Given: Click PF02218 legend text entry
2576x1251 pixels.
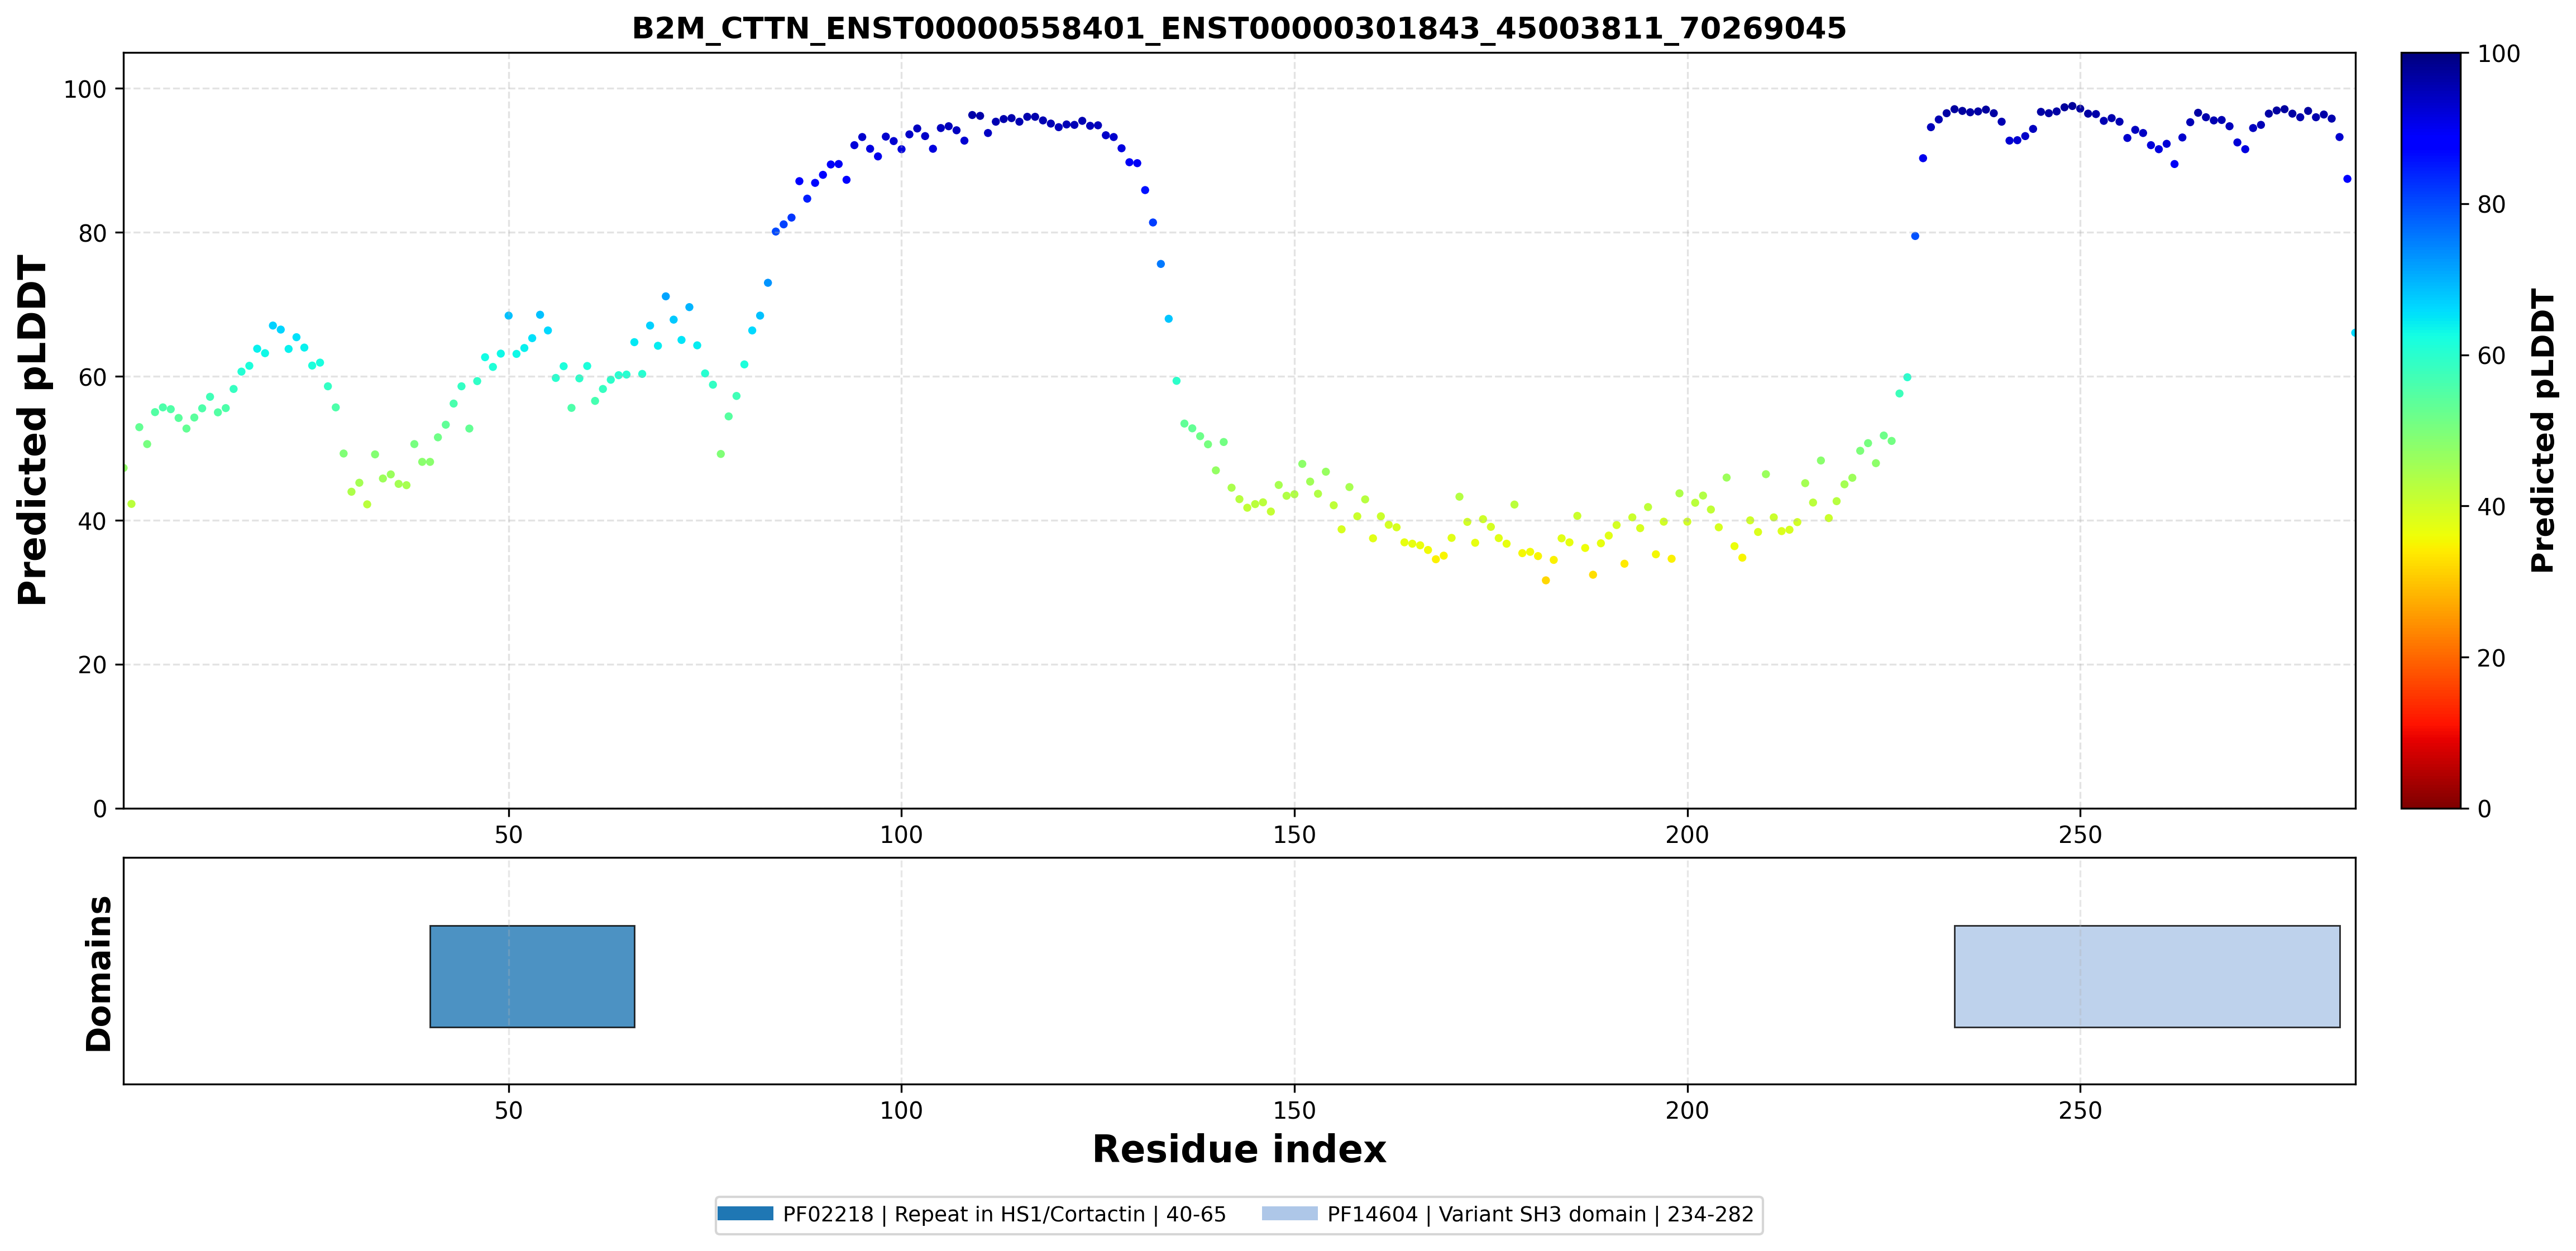Looking at the screenshot, I should tap(1004, 1214).
